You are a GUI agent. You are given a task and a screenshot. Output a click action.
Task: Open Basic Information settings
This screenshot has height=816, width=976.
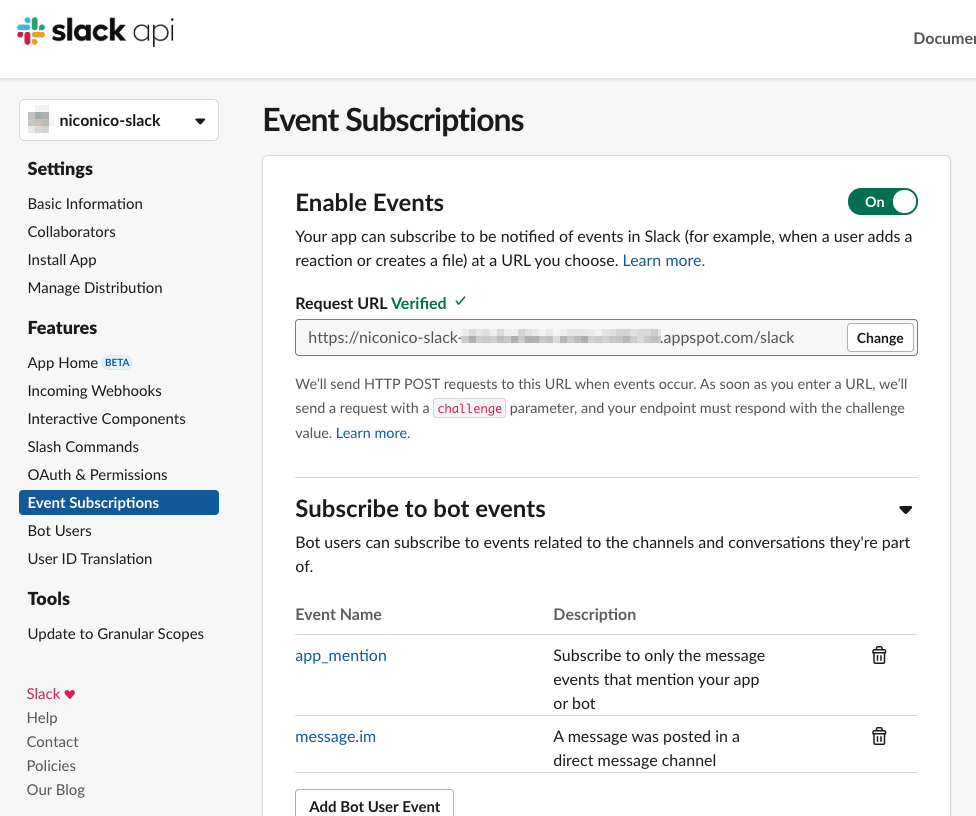coord(85,204)
